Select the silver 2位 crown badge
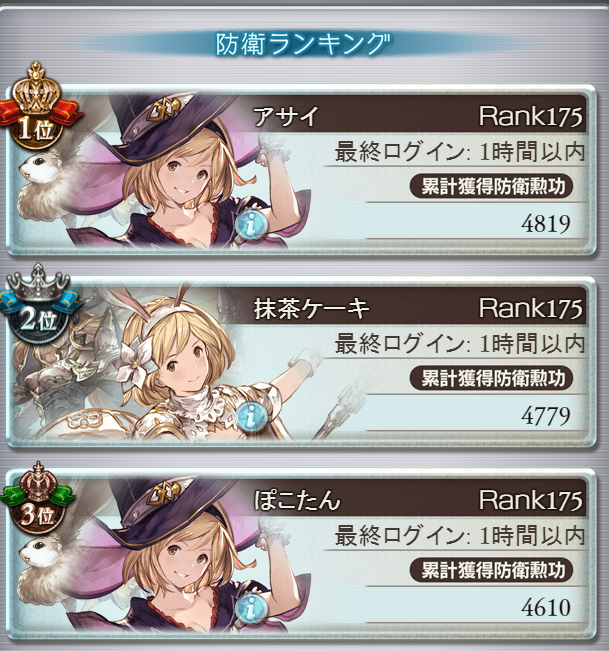The image size is (609, 651). 38,303
